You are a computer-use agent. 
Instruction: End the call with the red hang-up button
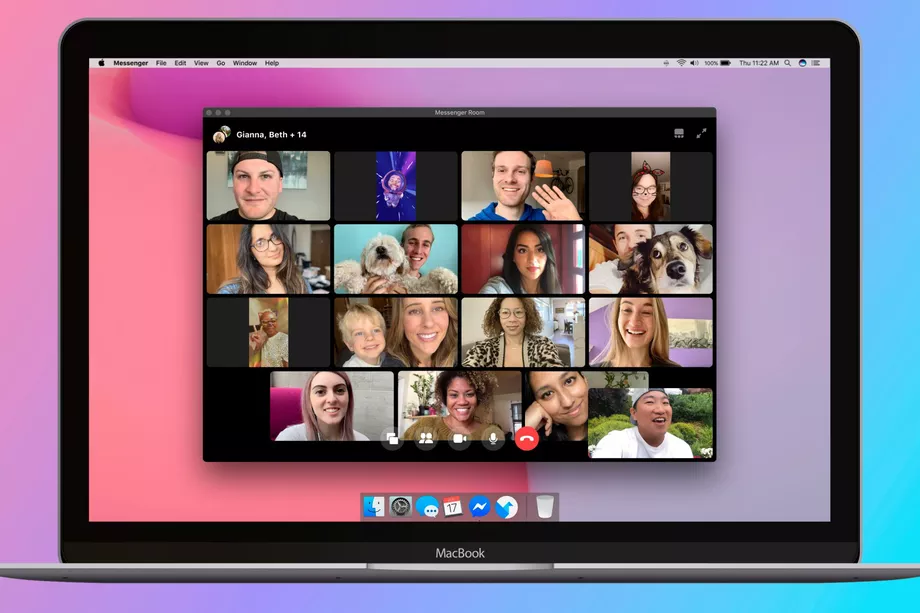527,438
